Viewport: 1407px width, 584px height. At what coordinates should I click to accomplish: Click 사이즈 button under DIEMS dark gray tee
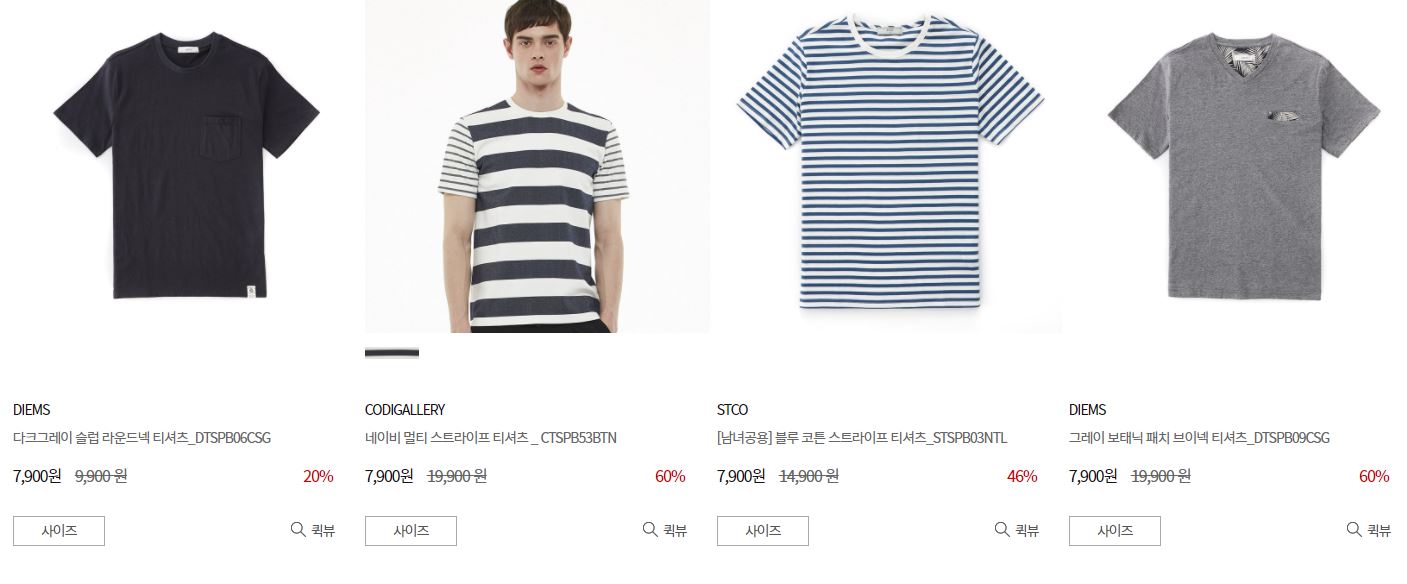click(x=59, y=531)
